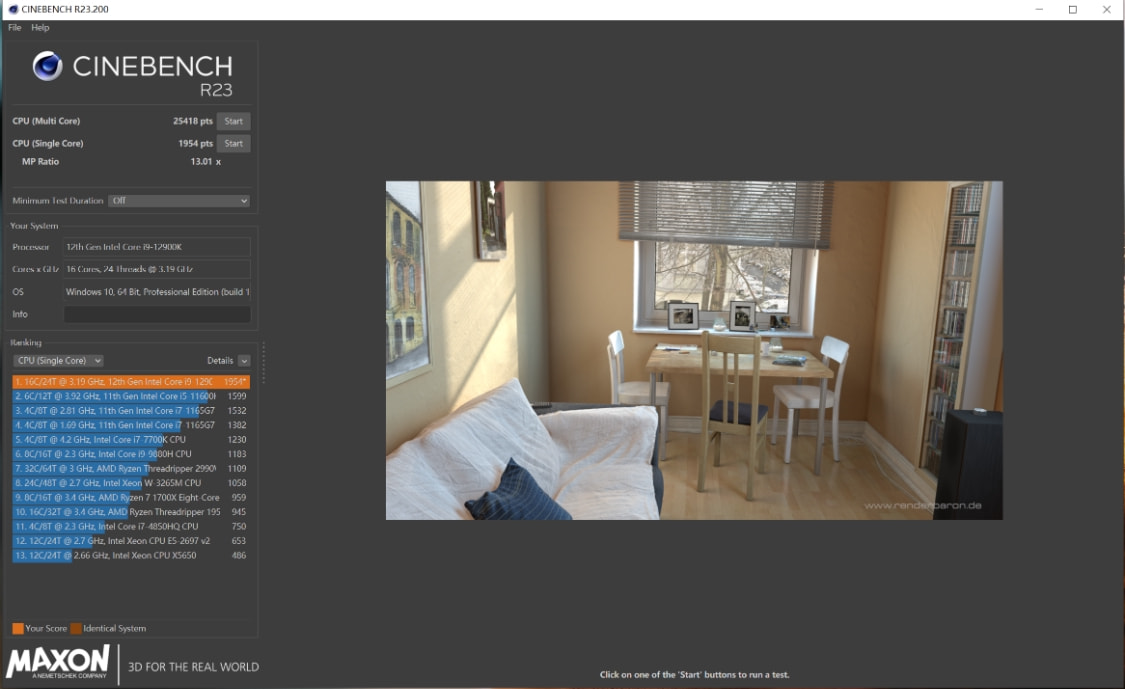Viewport: 1125px width, 689px height.
Task: Click the 1954 pts single core score
Action: 195,144
